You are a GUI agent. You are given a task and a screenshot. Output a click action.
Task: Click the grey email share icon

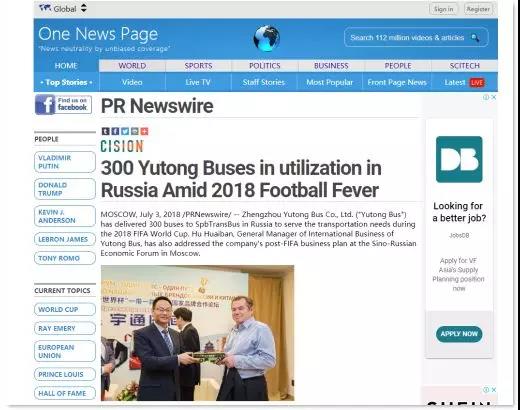(x=135, y=131)
